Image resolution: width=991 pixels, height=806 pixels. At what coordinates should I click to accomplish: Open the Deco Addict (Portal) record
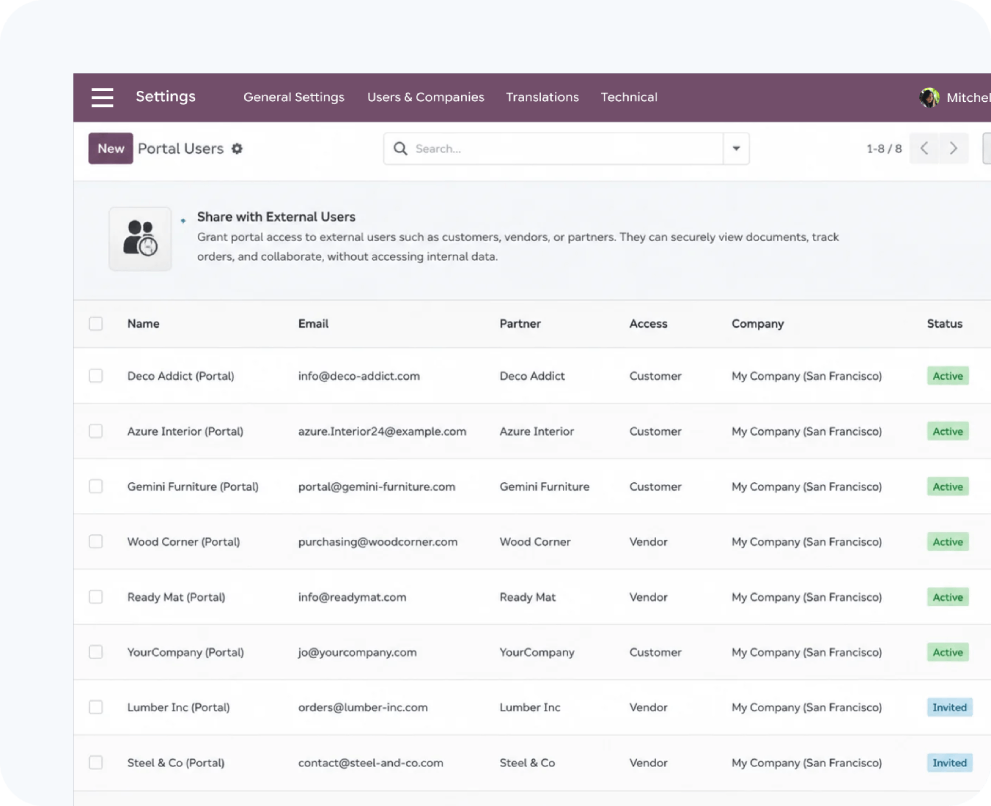(x=181, y=376)
